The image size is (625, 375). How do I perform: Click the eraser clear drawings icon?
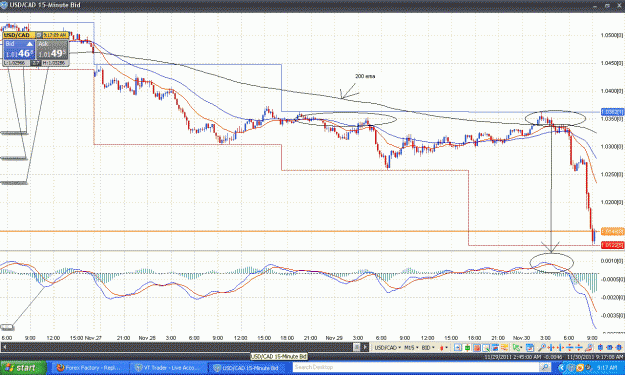pos(589,348)
